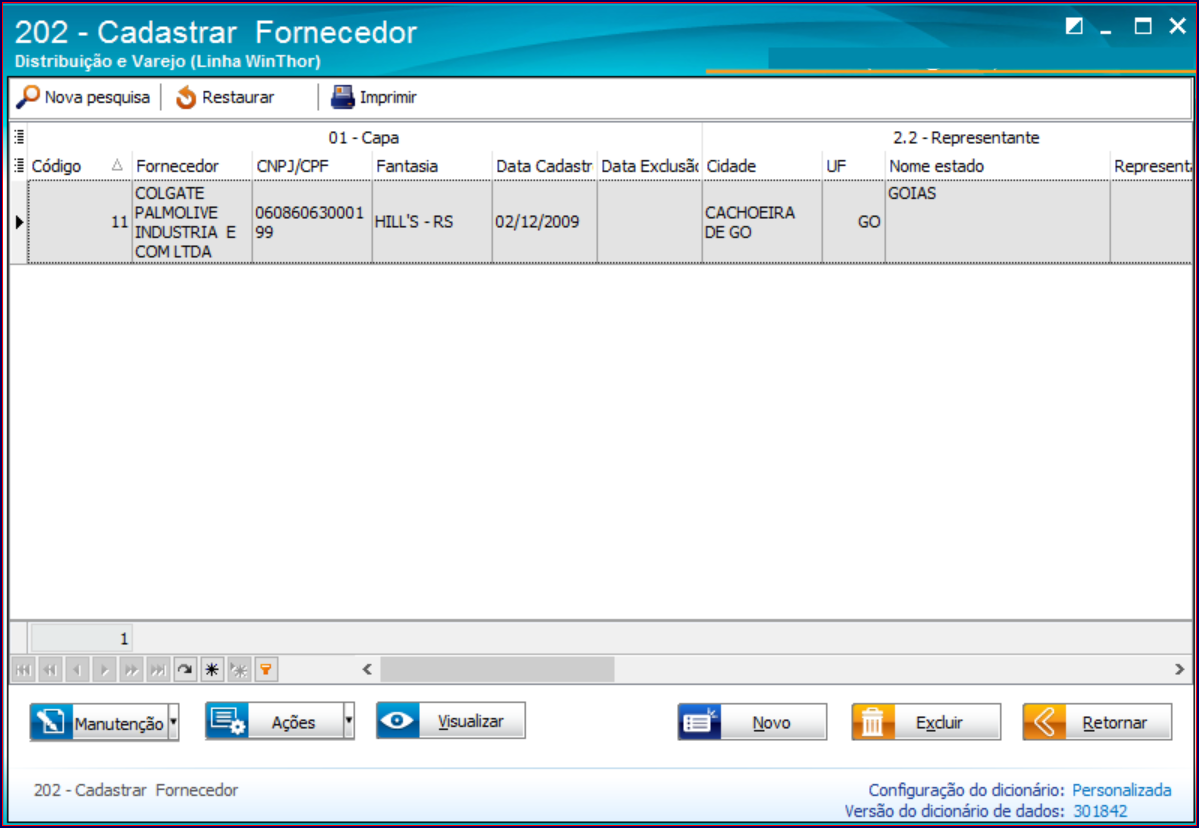This screenshot has height=828, width=1199.
Task: Select the COLGATE PALMOLIVE INDUSTRIA cell
Action: click(192, 222)
